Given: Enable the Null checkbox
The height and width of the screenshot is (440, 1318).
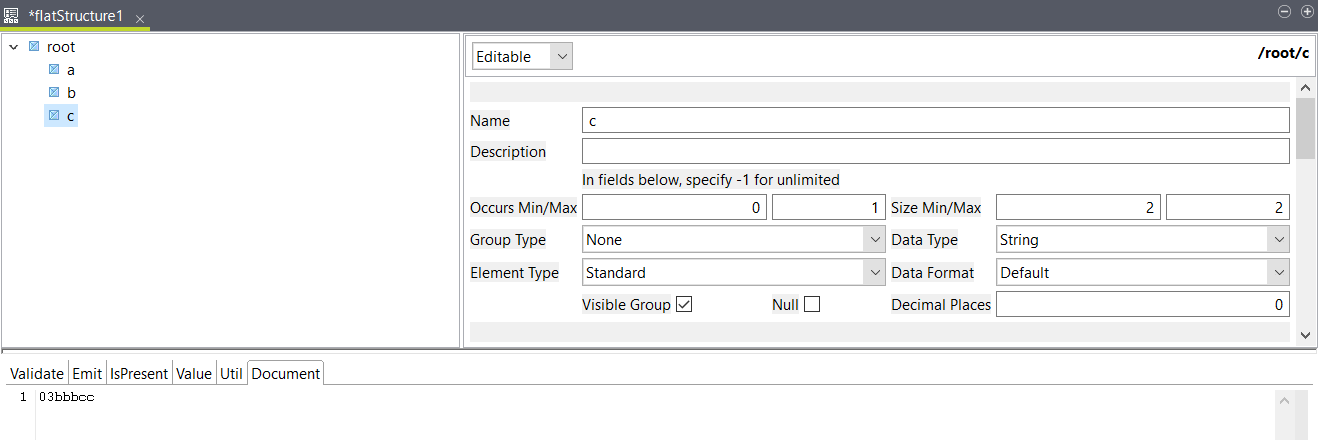Looking at the screenshot, I should pyautogui.click(x=812, y=305).
